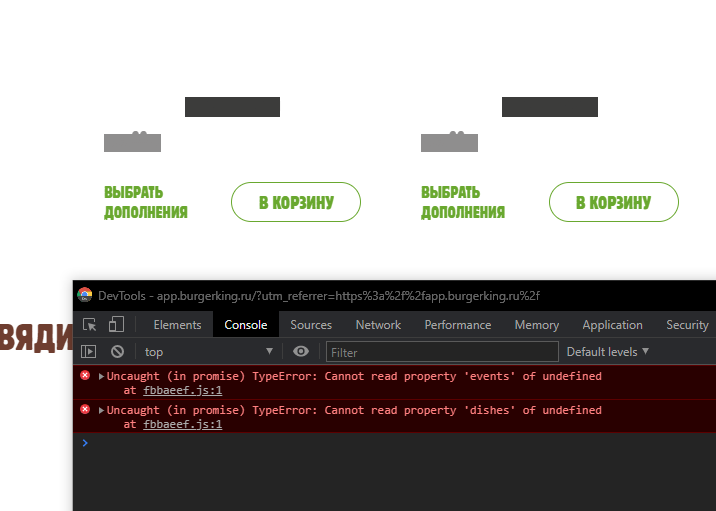This screenshot has width=716, height=511.
Task: Open the 'top' JavaScript context dropdown
Action: [x=208, y=351]
